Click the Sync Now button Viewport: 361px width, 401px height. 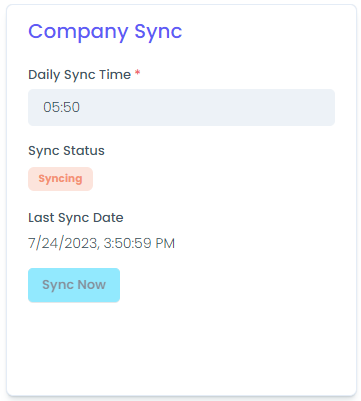pyautogui.click(x=74, y=285)
